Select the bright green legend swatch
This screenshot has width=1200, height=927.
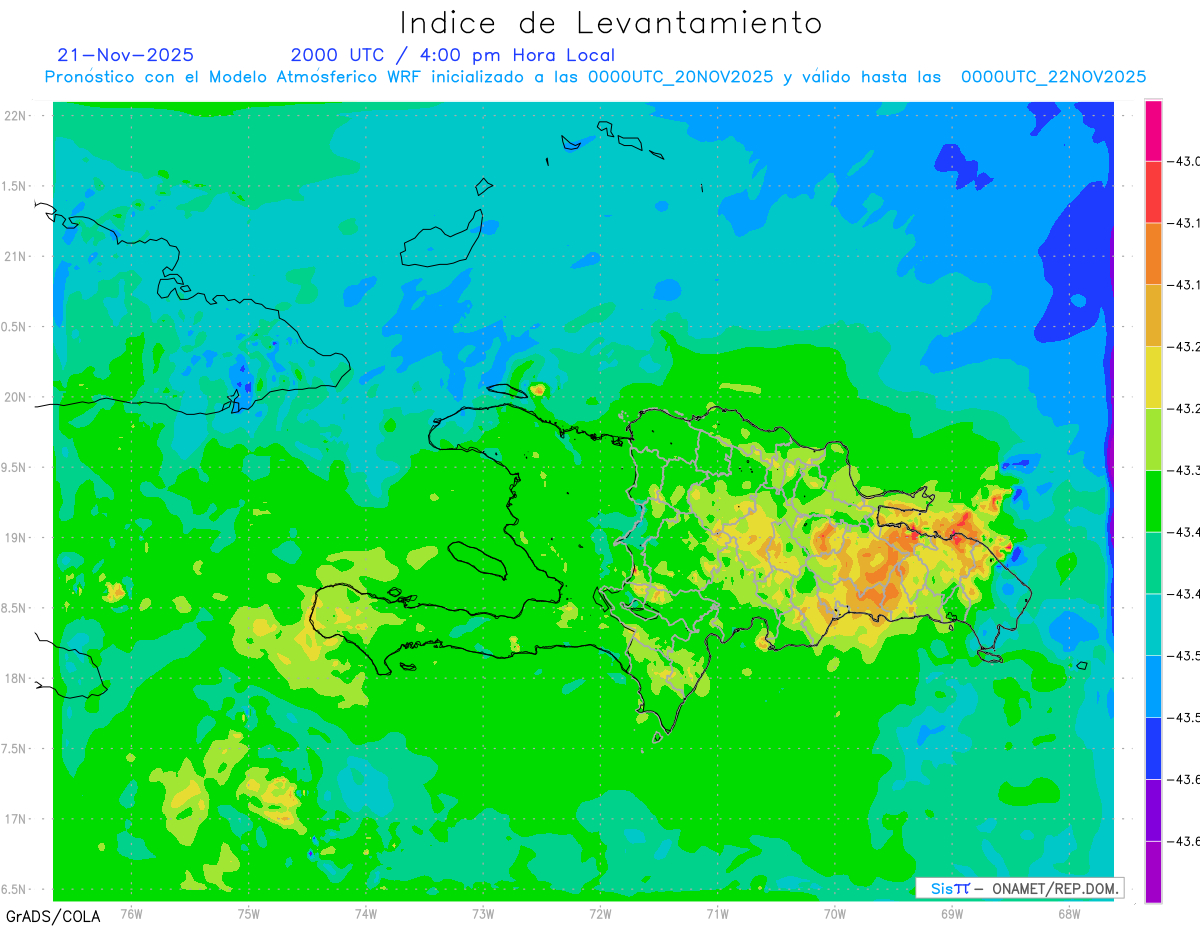tap(1153, 501)
